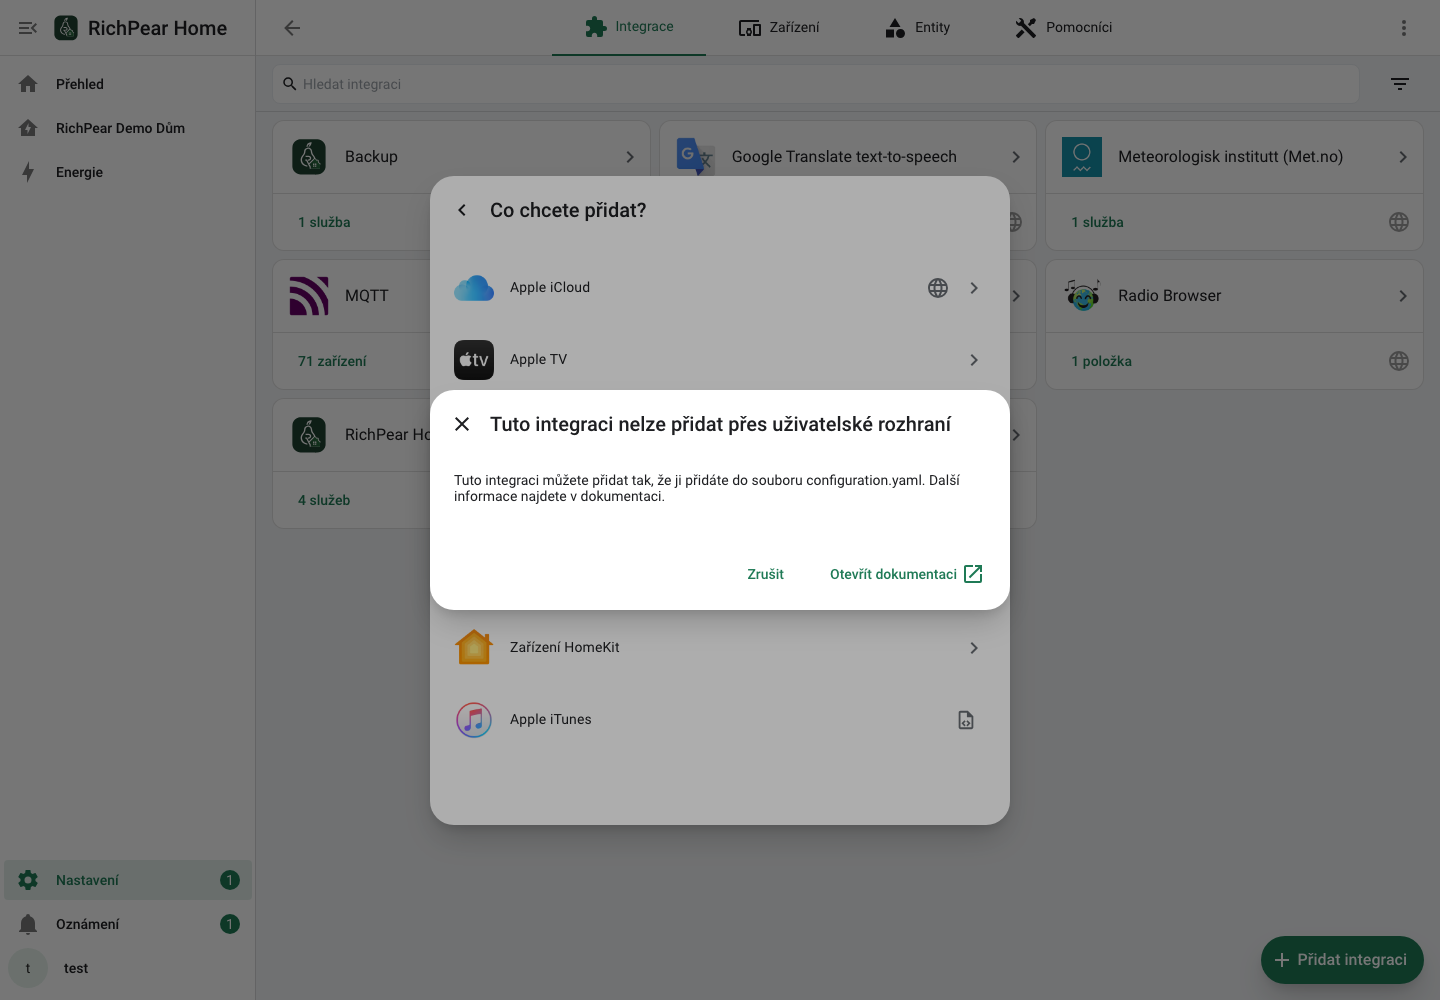Select the Apple iCloud icon
1440x1000 pixels.
click(474, 288)
